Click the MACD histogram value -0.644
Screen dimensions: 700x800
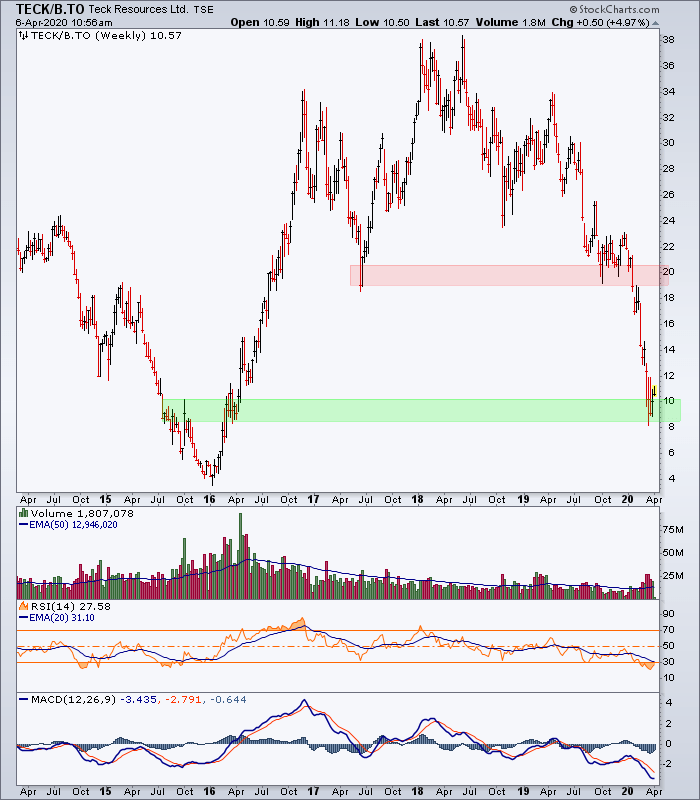click(228, 699)
